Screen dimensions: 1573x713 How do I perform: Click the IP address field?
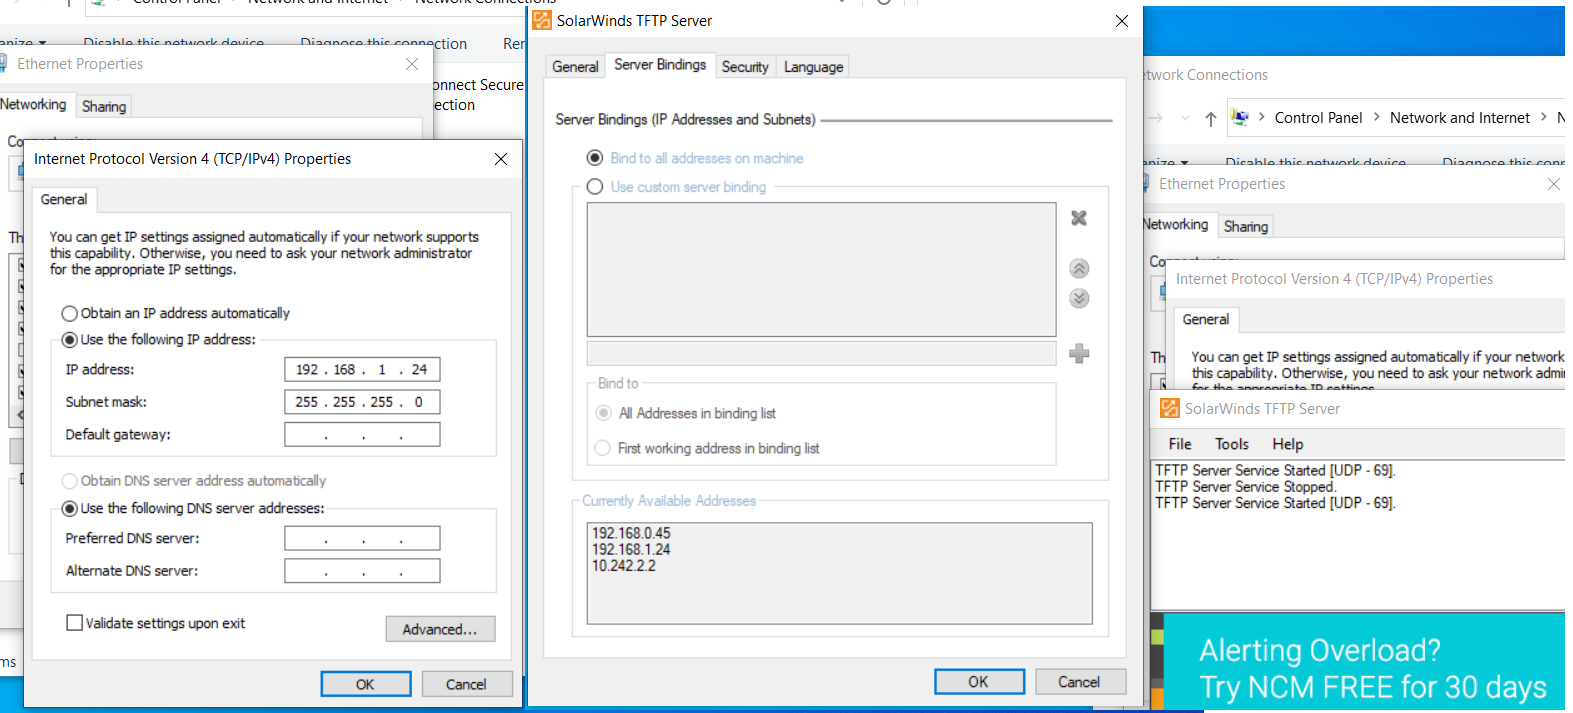[362, 370]
